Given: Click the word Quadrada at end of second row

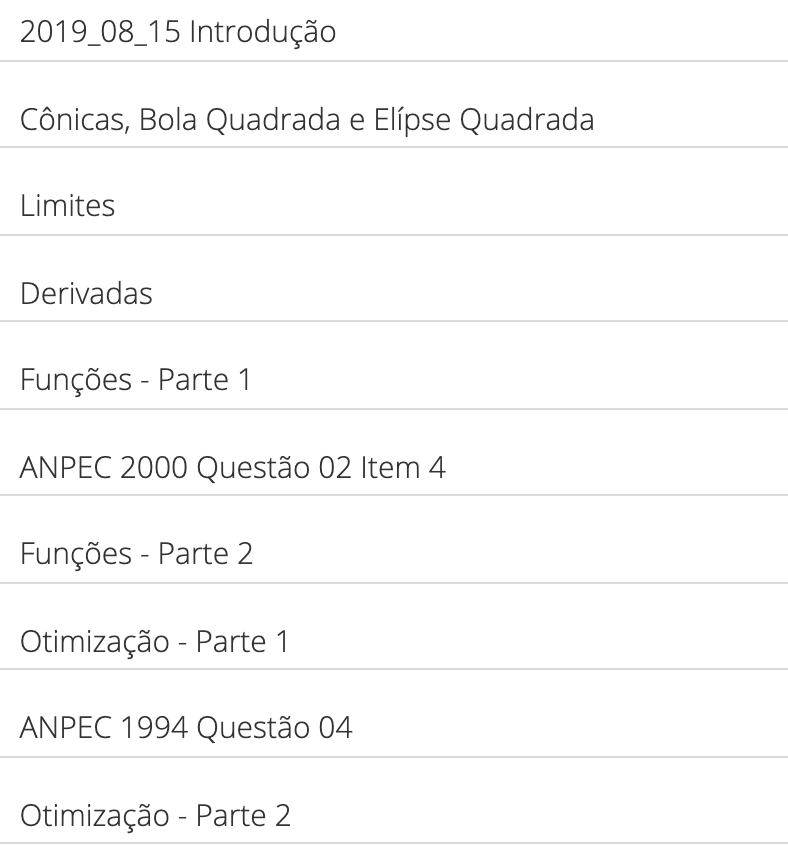Looking at the screenshot, I should [527, 119].
